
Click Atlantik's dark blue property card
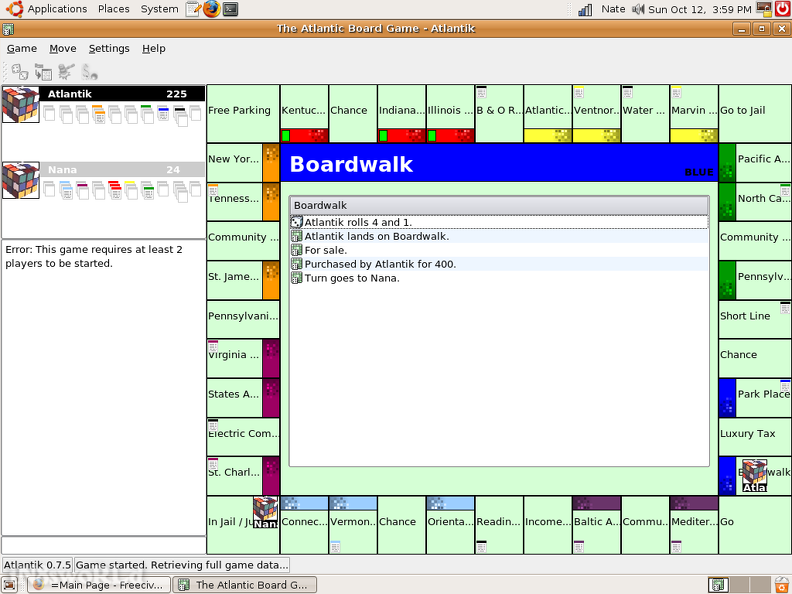point(163,113)
